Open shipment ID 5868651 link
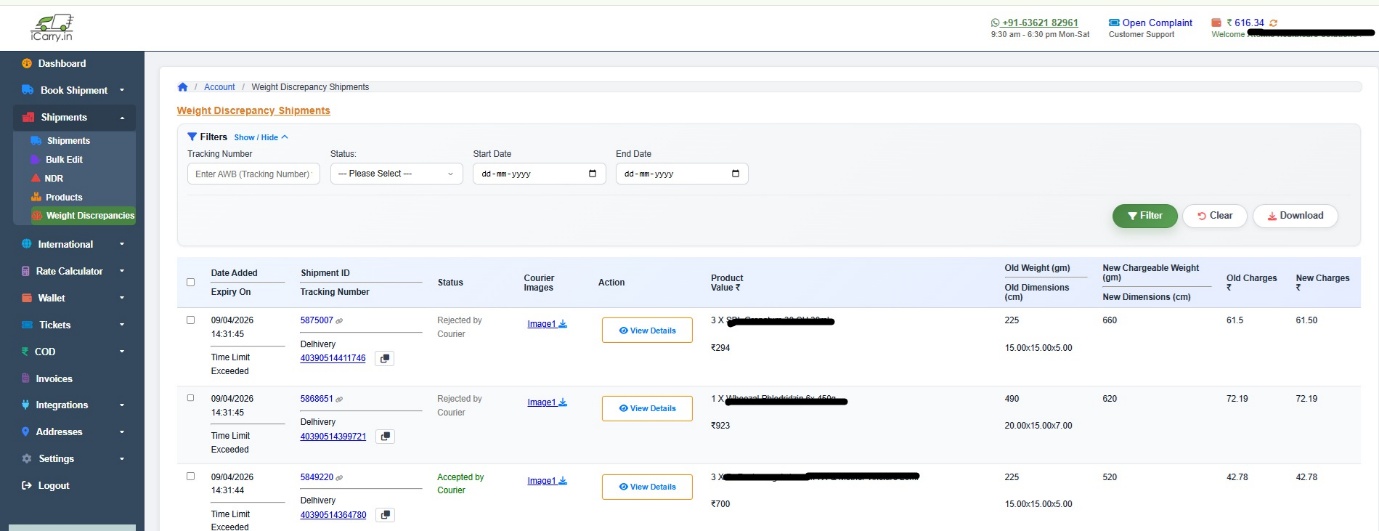The image size is (1379, 531). 317,398
